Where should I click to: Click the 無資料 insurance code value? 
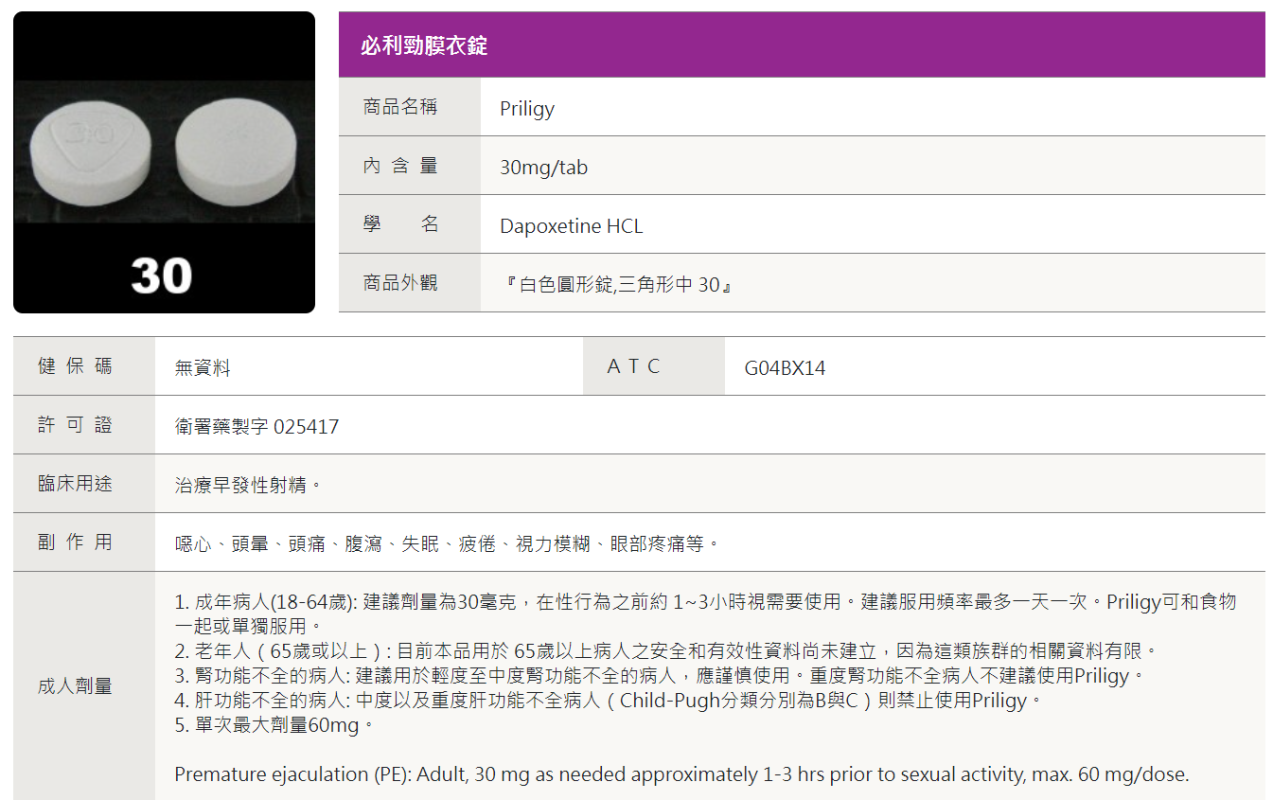coord(203,368)
